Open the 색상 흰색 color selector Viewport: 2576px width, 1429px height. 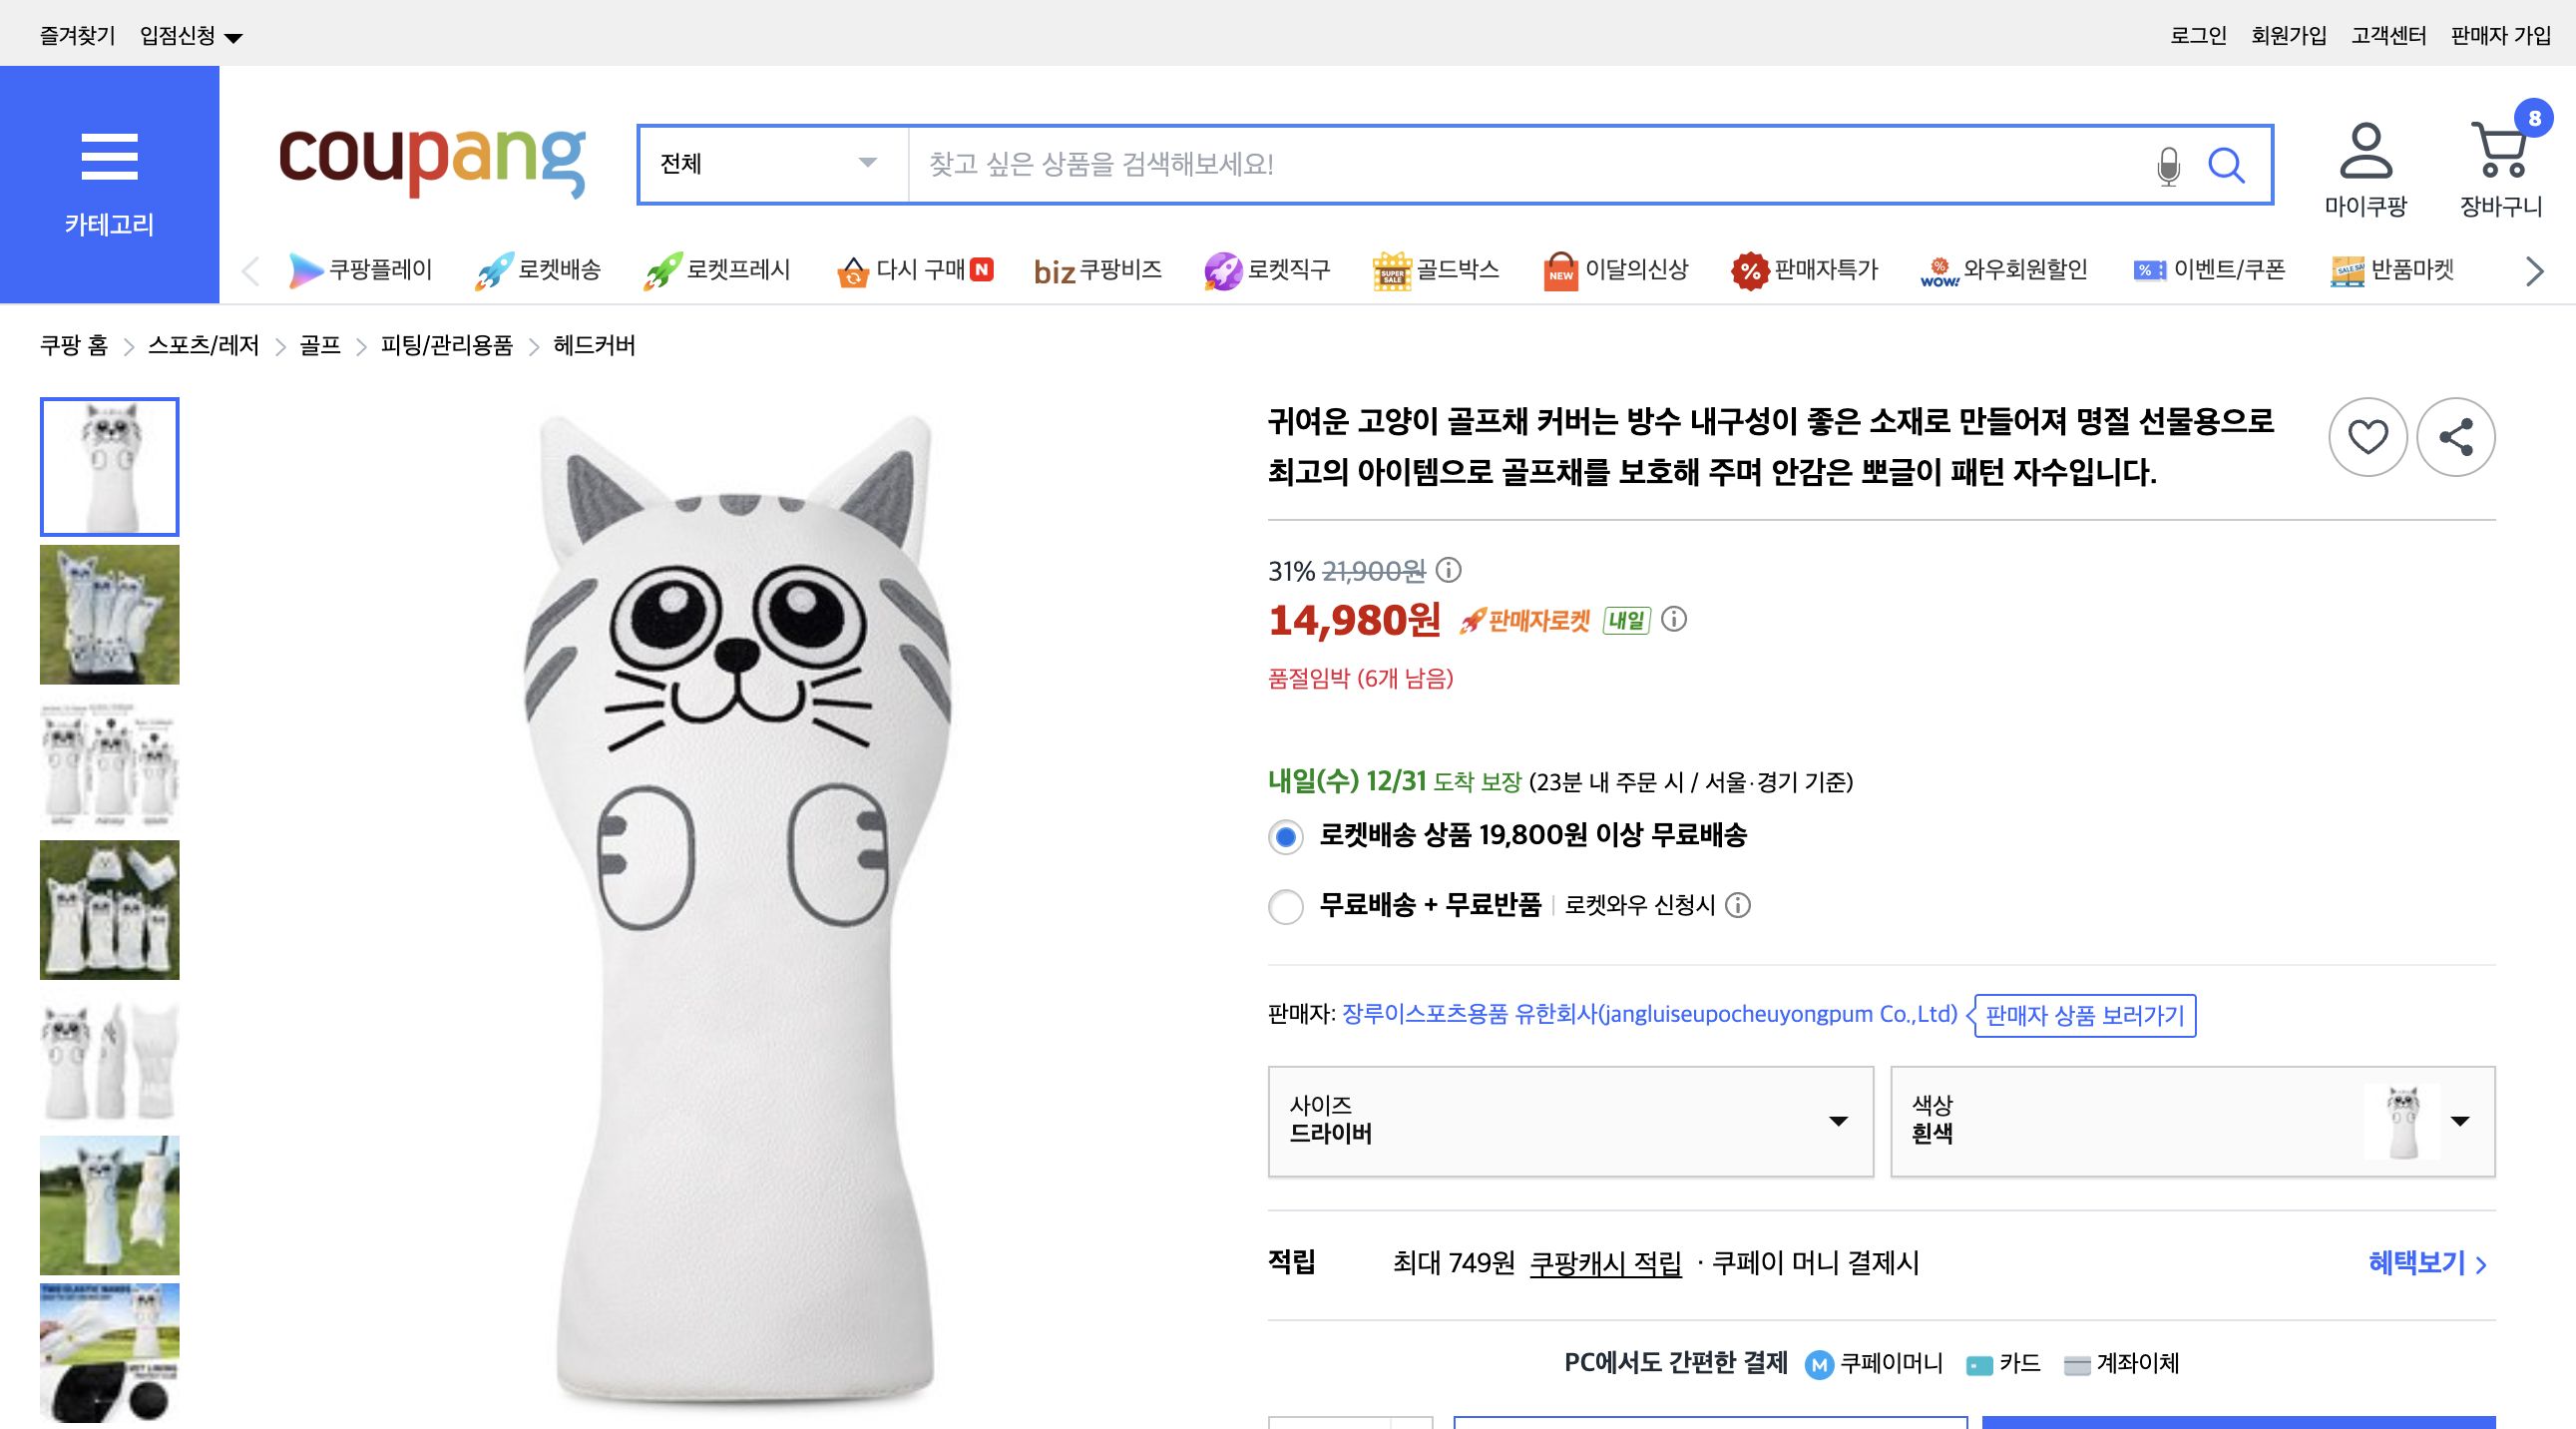(2191, 1122)
